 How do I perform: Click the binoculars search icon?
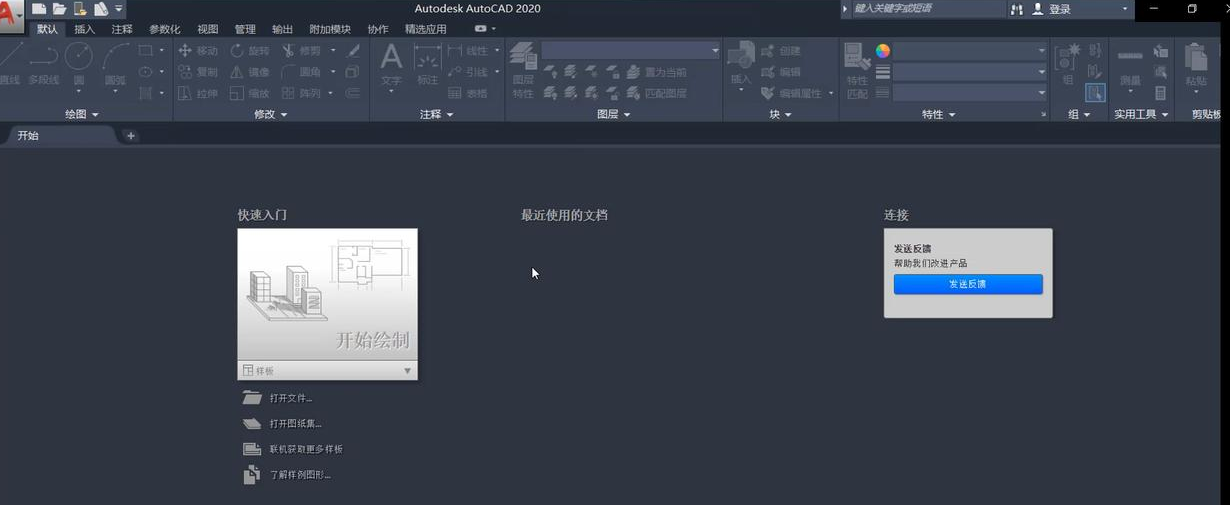pos(1018,9)
